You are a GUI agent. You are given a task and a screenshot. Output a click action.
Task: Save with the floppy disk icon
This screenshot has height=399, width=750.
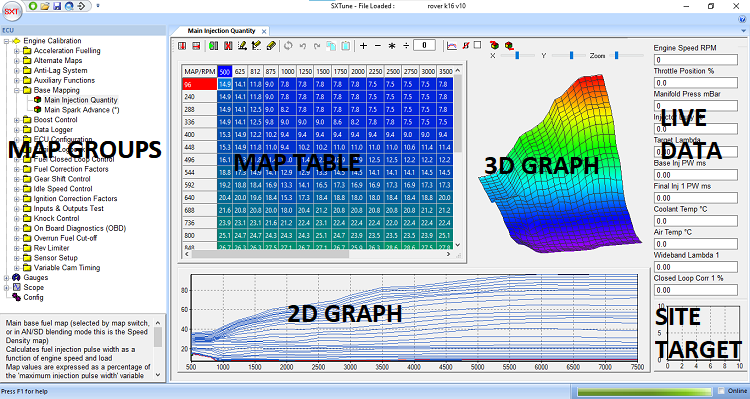pos(57,6)
